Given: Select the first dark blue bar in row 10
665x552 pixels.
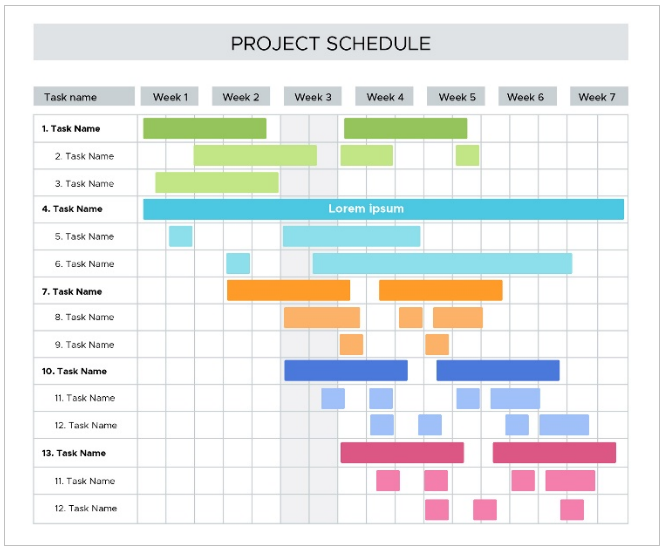Looking at the screenshot, I should click(x=346, y=371).
